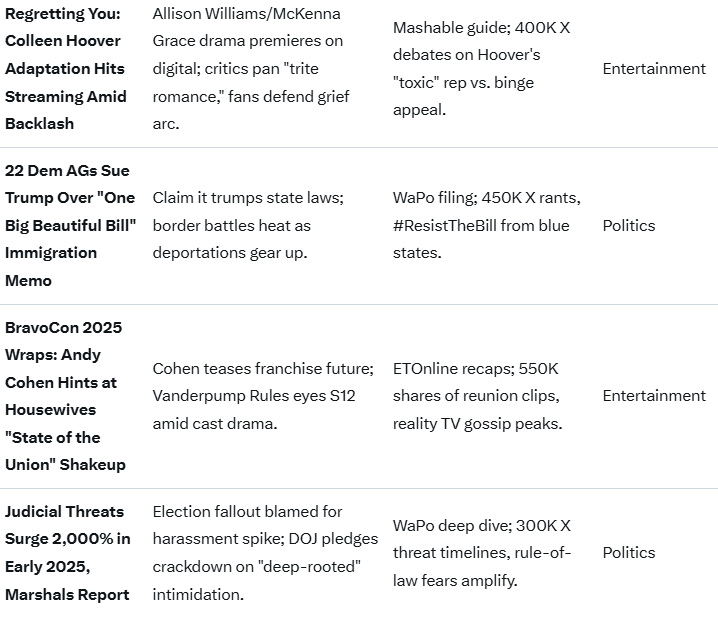Viewport: 718px width, 618px height.
Task: Click Politics category in Dem AGs row
Action: 628,225
